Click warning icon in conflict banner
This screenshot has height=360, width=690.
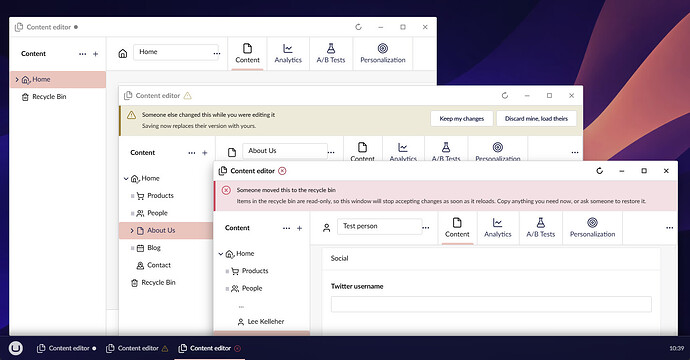131,115
